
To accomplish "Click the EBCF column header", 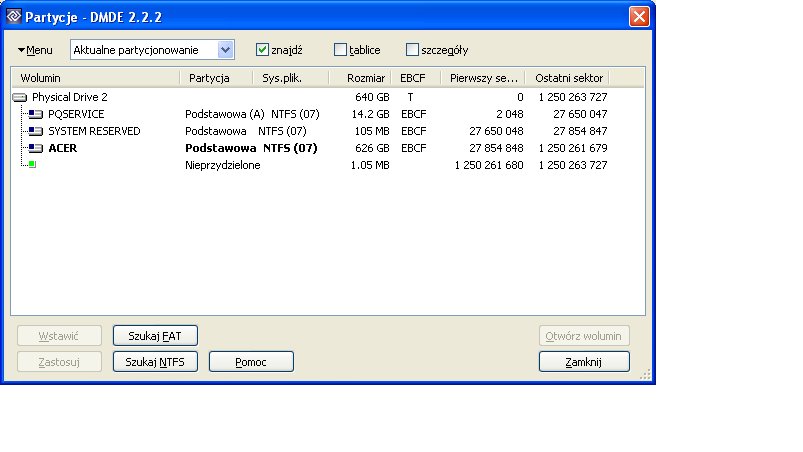I will 416,78.
